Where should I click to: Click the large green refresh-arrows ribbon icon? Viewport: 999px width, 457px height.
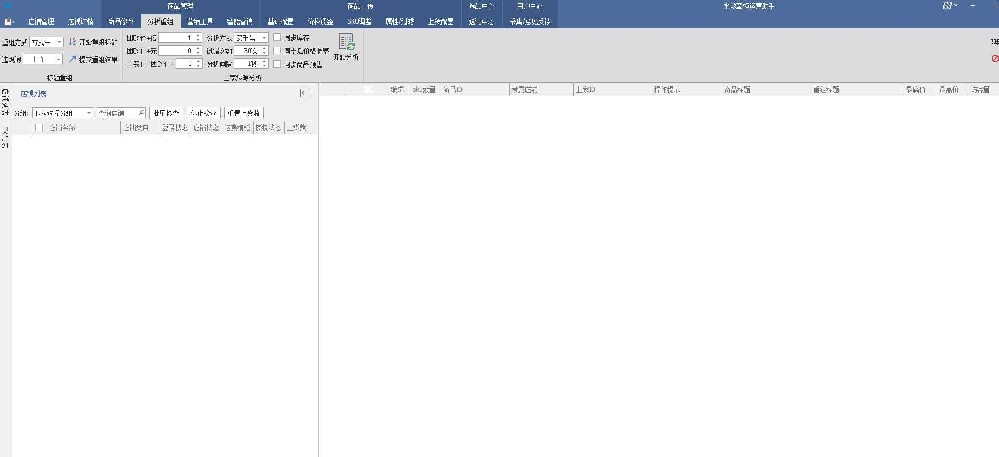346,43
